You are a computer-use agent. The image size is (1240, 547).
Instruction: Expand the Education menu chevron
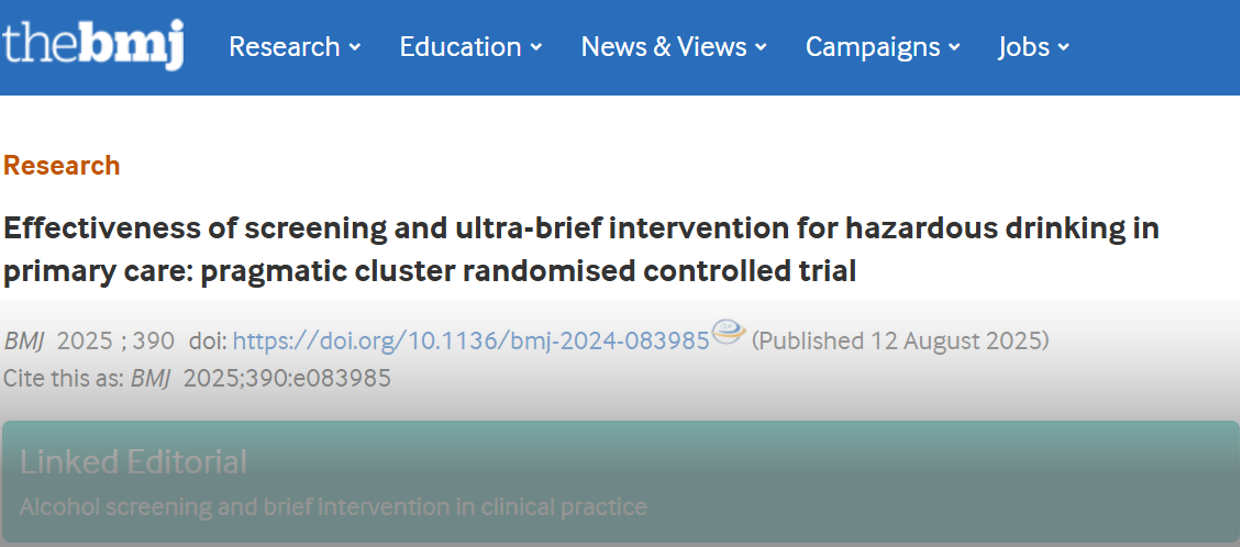pos(537,47)
